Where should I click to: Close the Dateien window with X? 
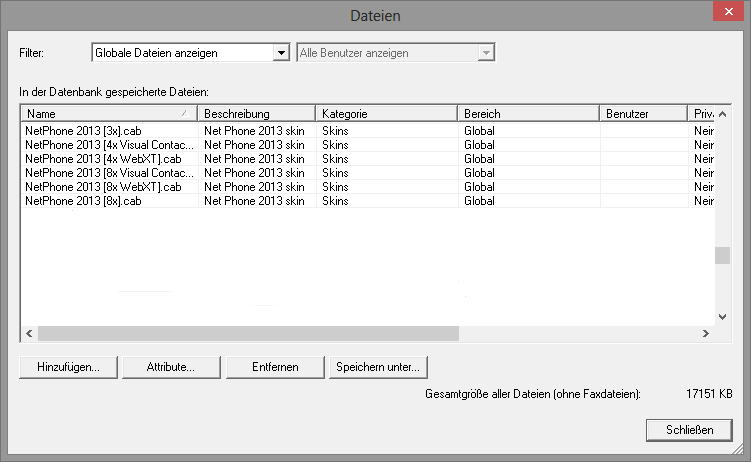tap(723, 14)
